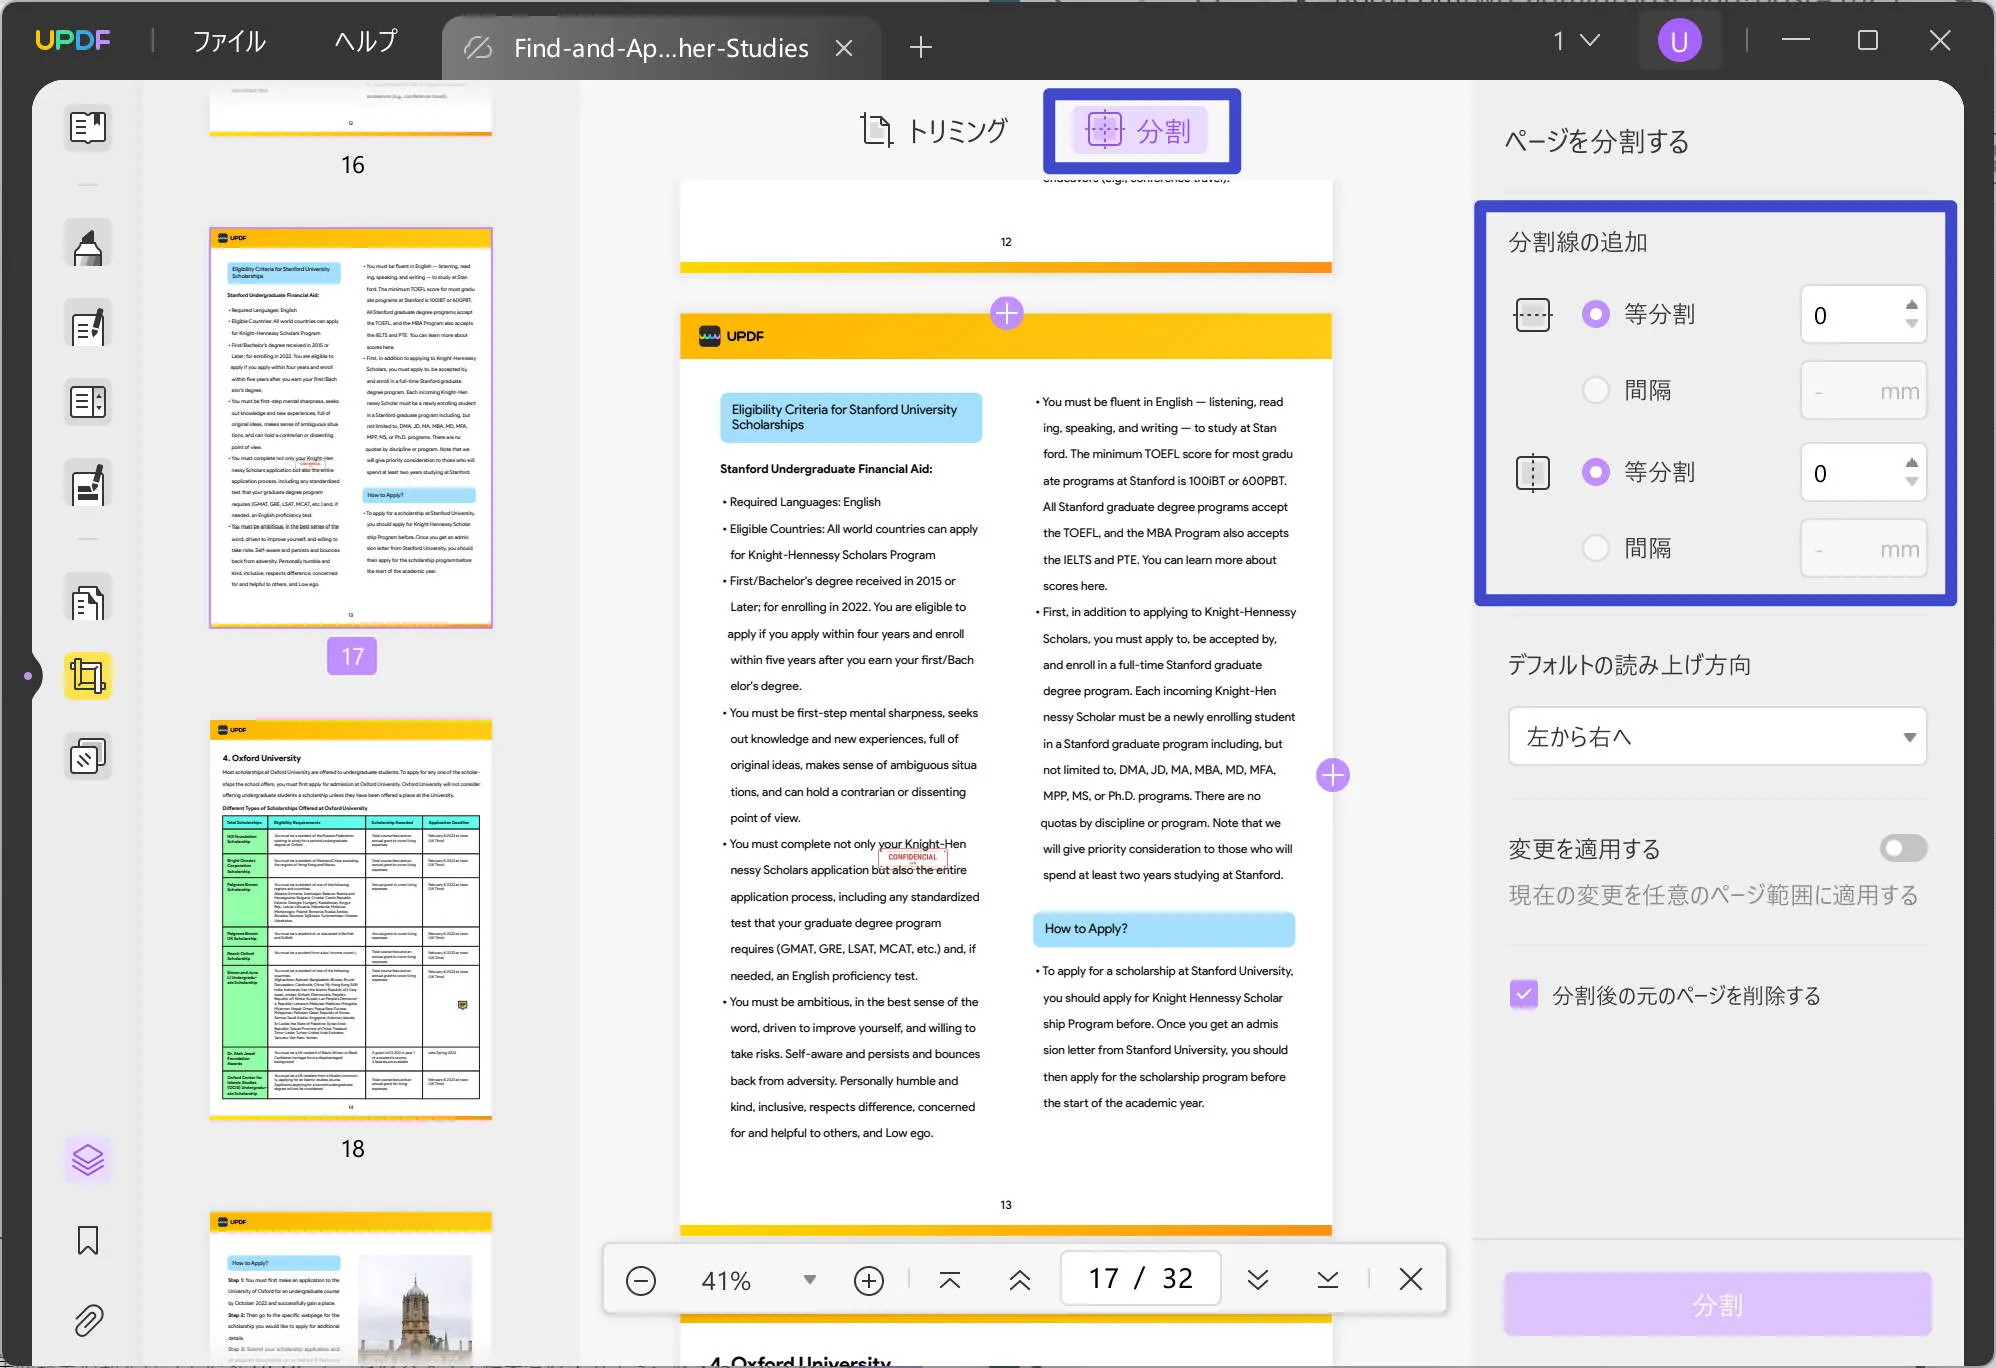Open the user account avatar

tap(1679, 41)
